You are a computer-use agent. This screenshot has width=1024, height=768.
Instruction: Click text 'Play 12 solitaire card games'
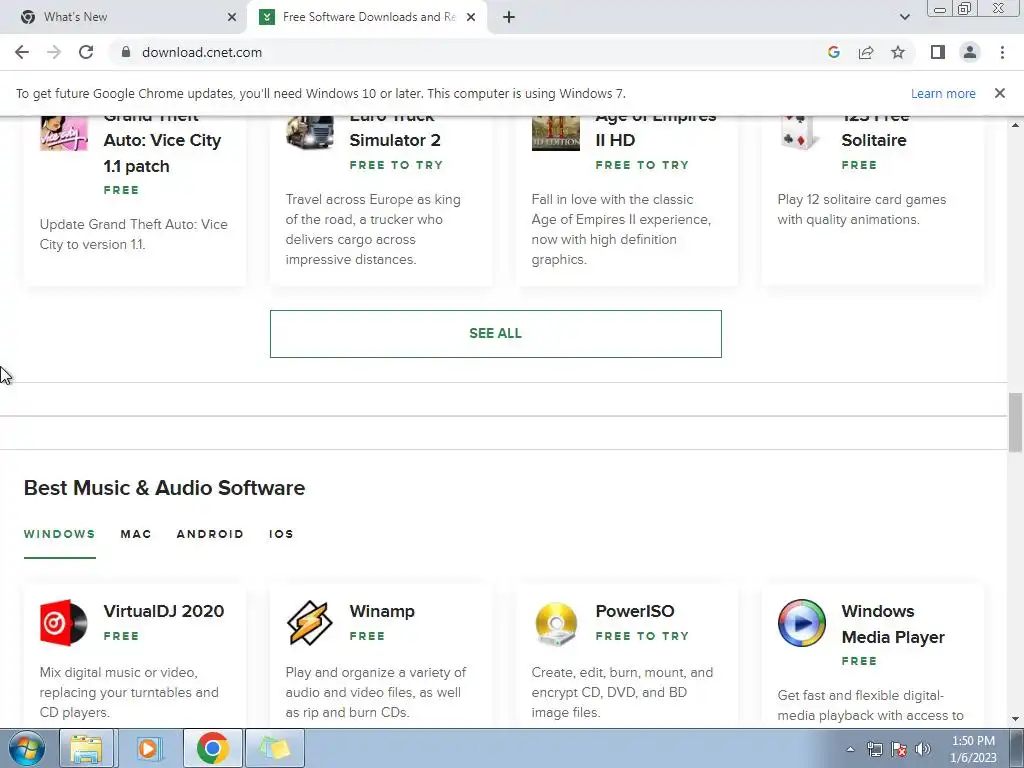(861, 199)
